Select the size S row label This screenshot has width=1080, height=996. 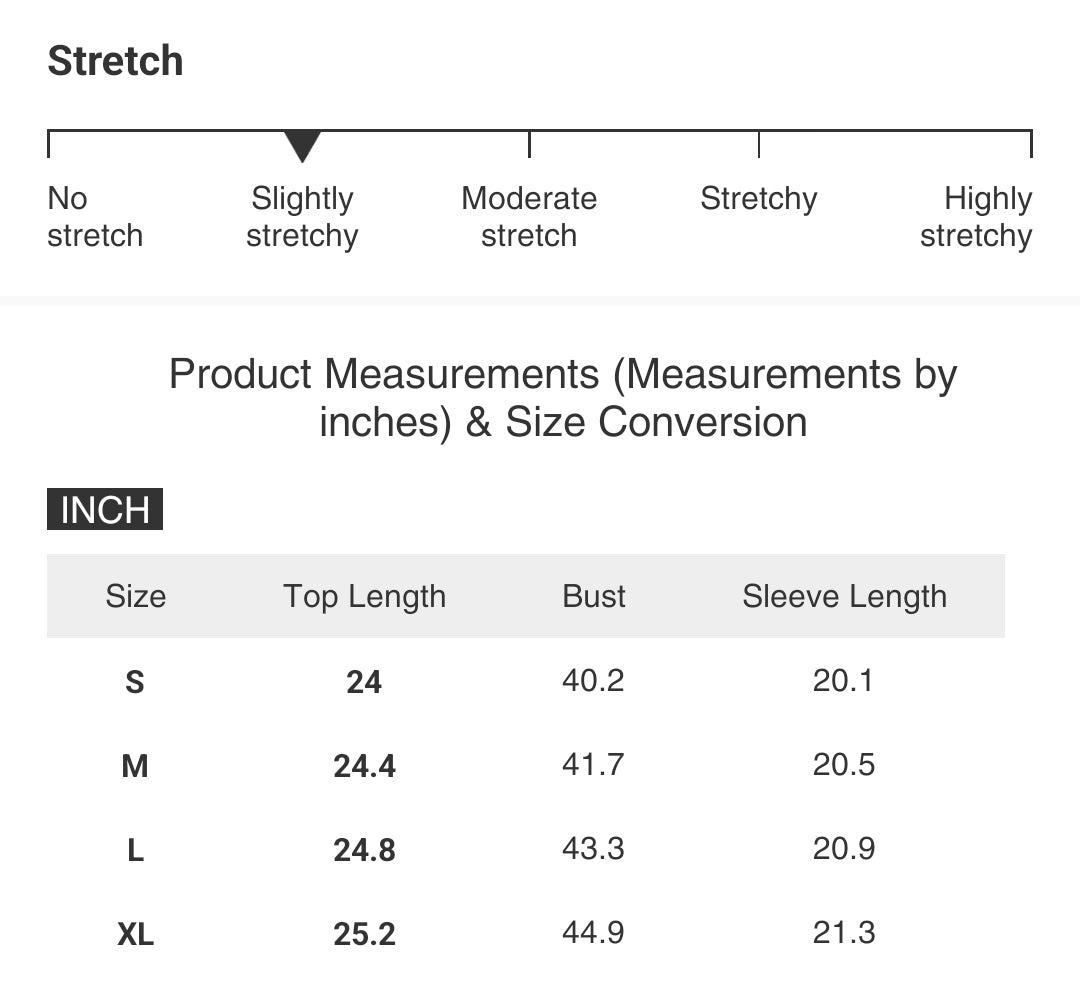(x=135, y=682)
